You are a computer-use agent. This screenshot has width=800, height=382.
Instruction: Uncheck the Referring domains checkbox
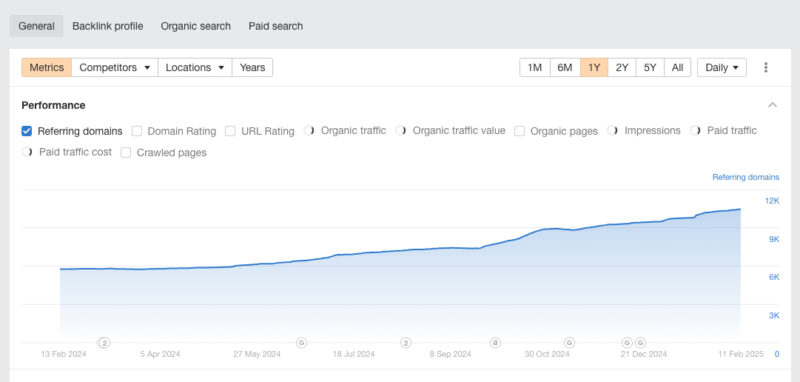(27, 131)
